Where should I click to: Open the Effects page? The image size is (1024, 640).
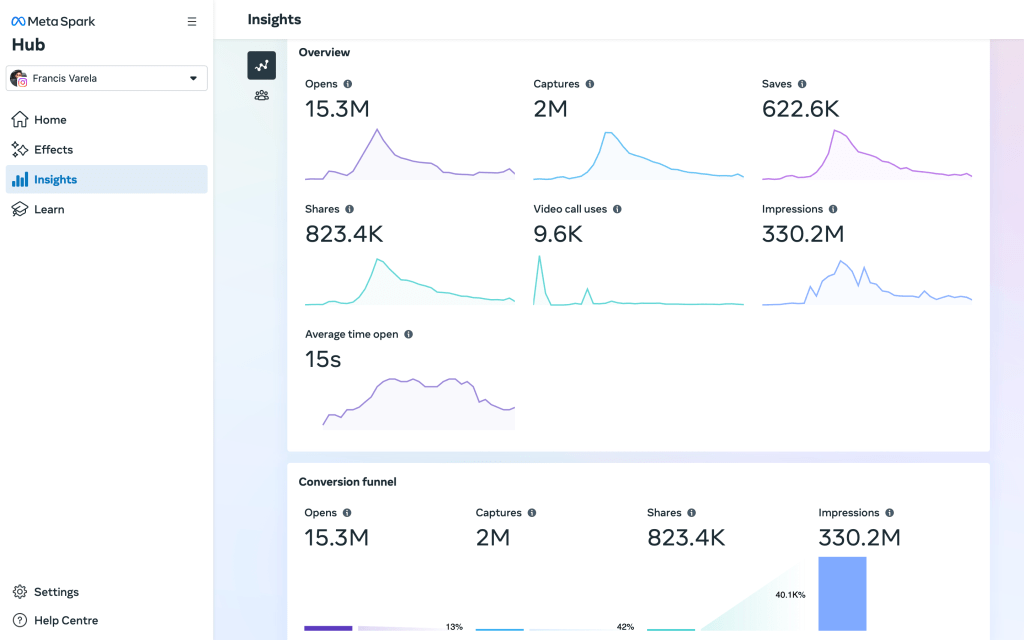point(53,150)
